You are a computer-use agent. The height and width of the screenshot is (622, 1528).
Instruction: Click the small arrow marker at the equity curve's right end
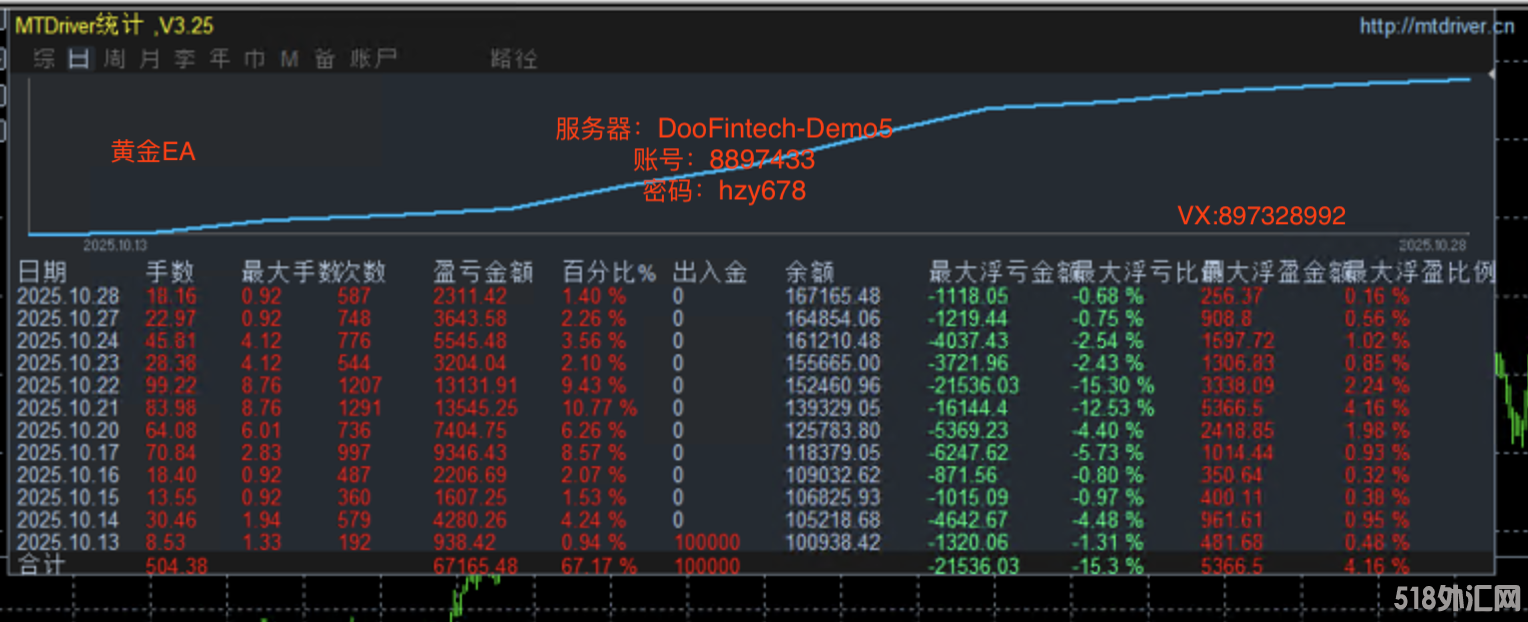(1491, 75)
